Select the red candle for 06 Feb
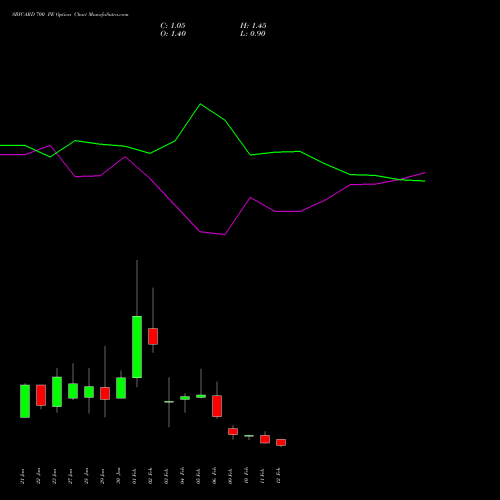The width and height of the screenshot is (500, 500). pos(217,406)
